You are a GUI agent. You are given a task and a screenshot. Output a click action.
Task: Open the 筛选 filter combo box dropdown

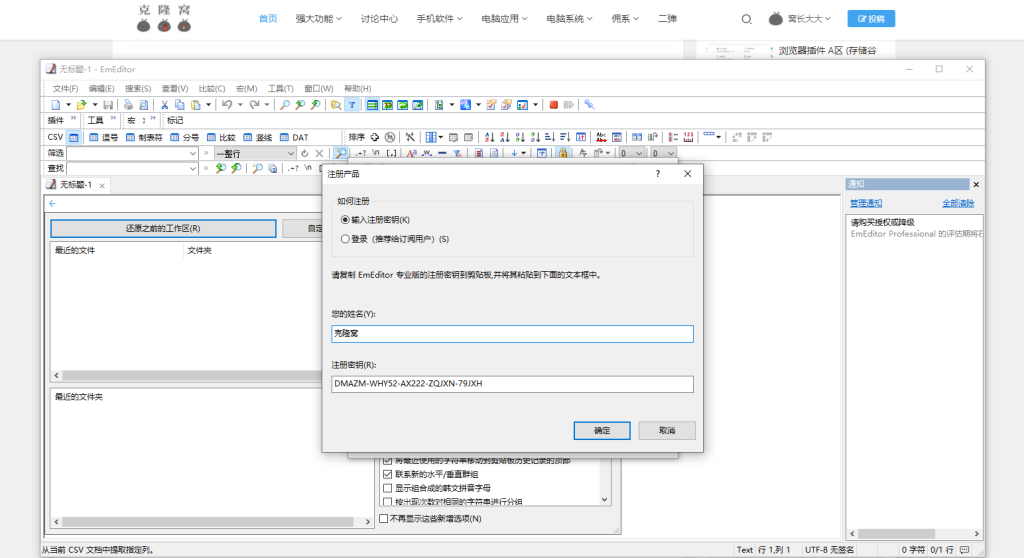(x=193, y=153)
